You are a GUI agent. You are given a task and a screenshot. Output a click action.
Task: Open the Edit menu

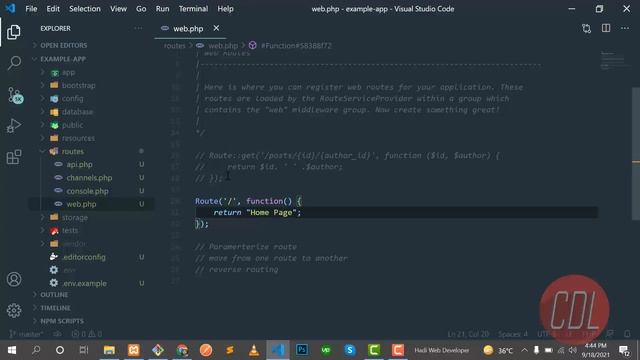pos(53,9)
